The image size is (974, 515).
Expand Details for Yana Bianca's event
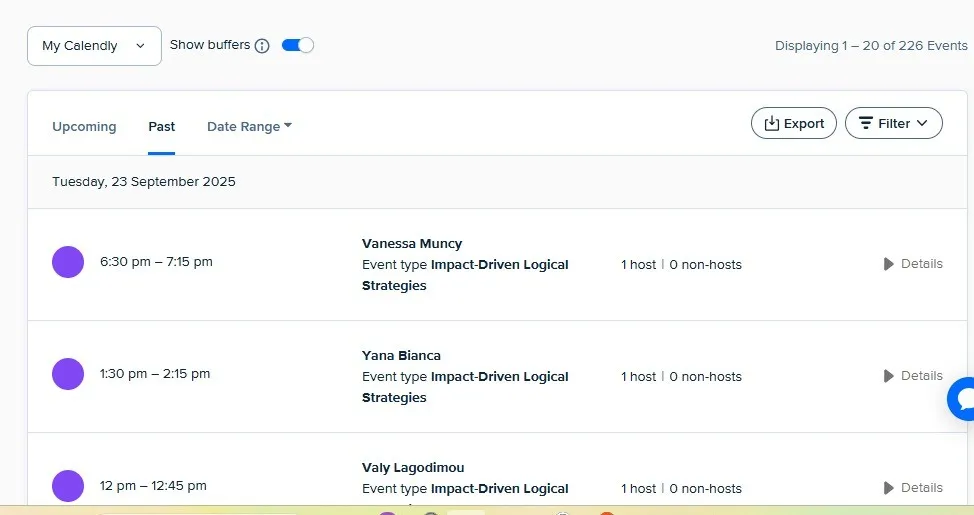point(912,376)
